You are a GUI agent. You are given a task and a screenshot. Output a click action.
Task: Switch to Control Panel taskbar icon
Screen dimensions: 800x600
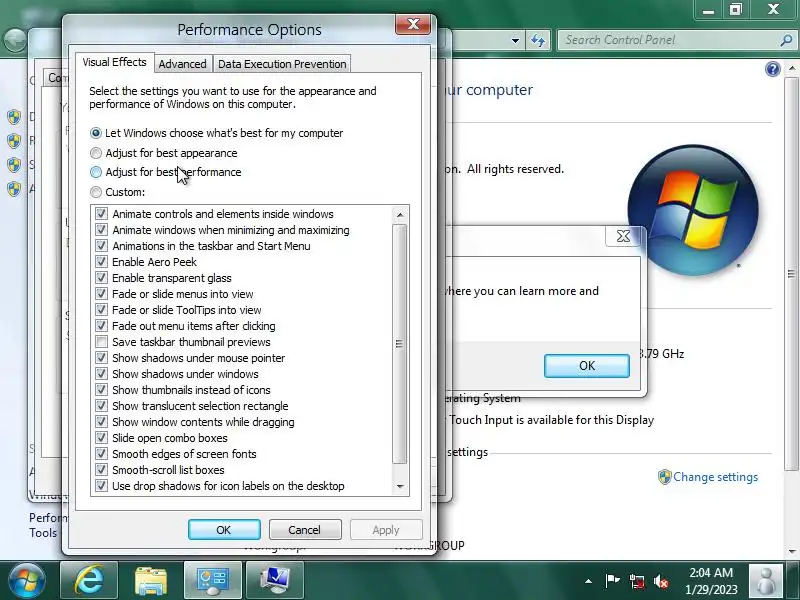click(213, 581)
